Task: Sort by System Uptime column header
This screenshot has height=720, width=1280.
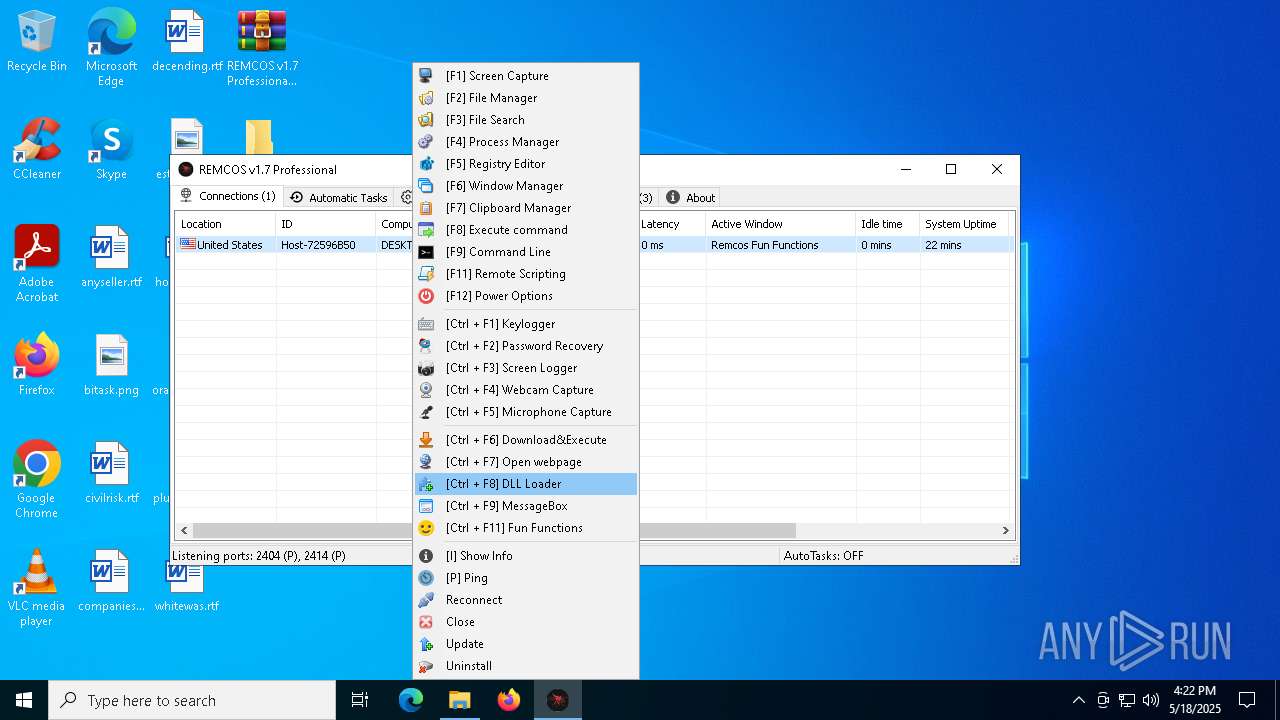Action: pyautogui.click(x=964, y=224)
